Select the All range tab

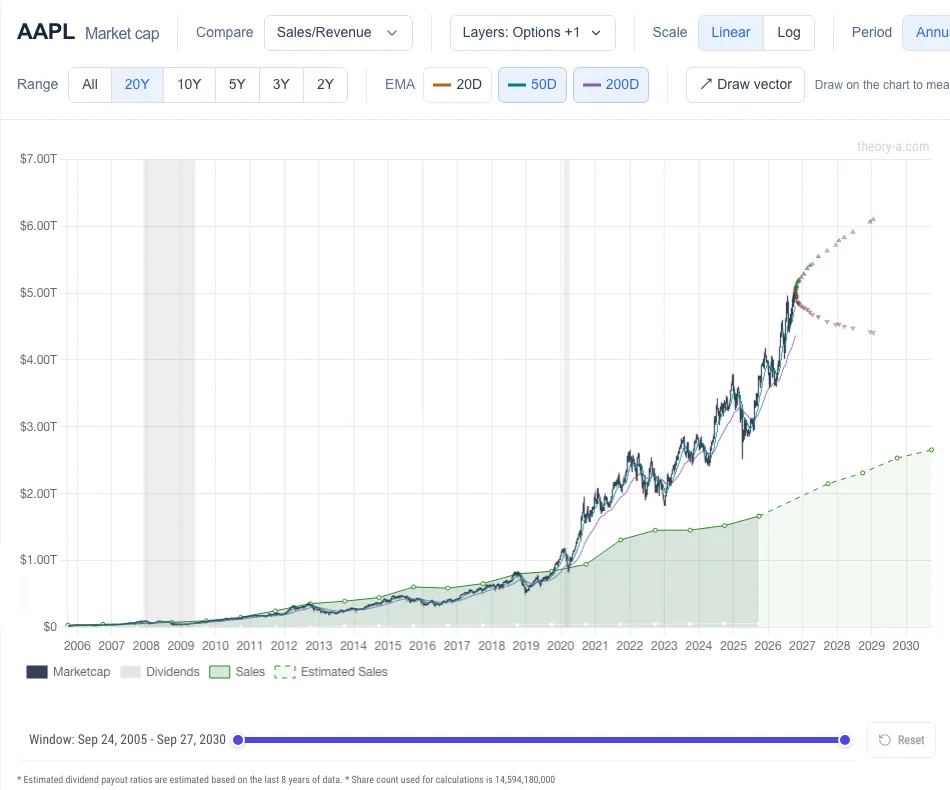pos(90,85)
